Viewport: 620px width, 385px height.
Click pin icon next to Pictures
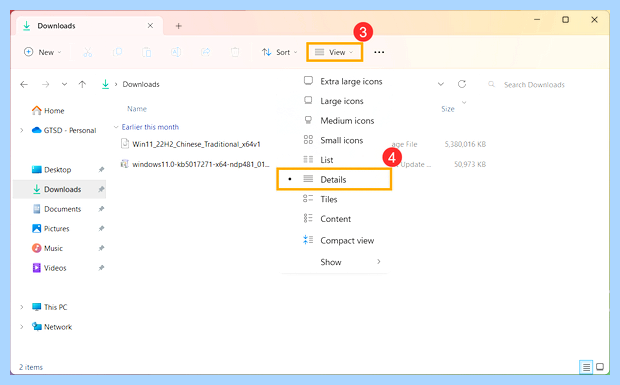[x=101, y=228]
